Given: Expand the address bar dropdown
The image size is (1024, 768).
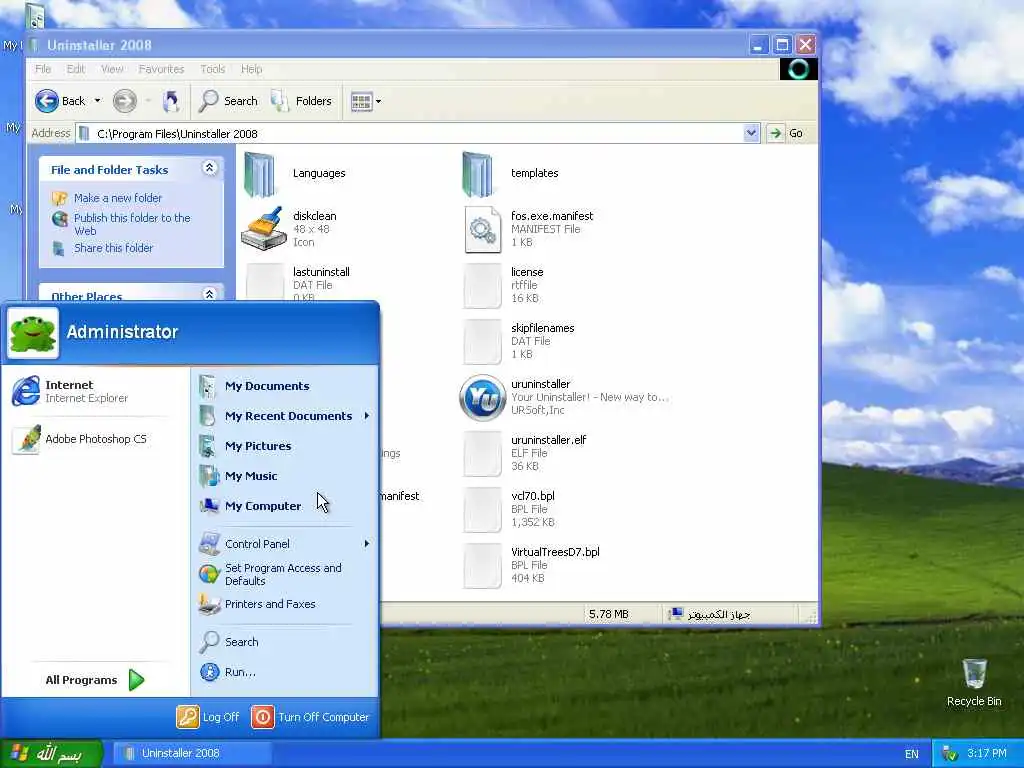Looking at the screenshot, I should [751, 133].
